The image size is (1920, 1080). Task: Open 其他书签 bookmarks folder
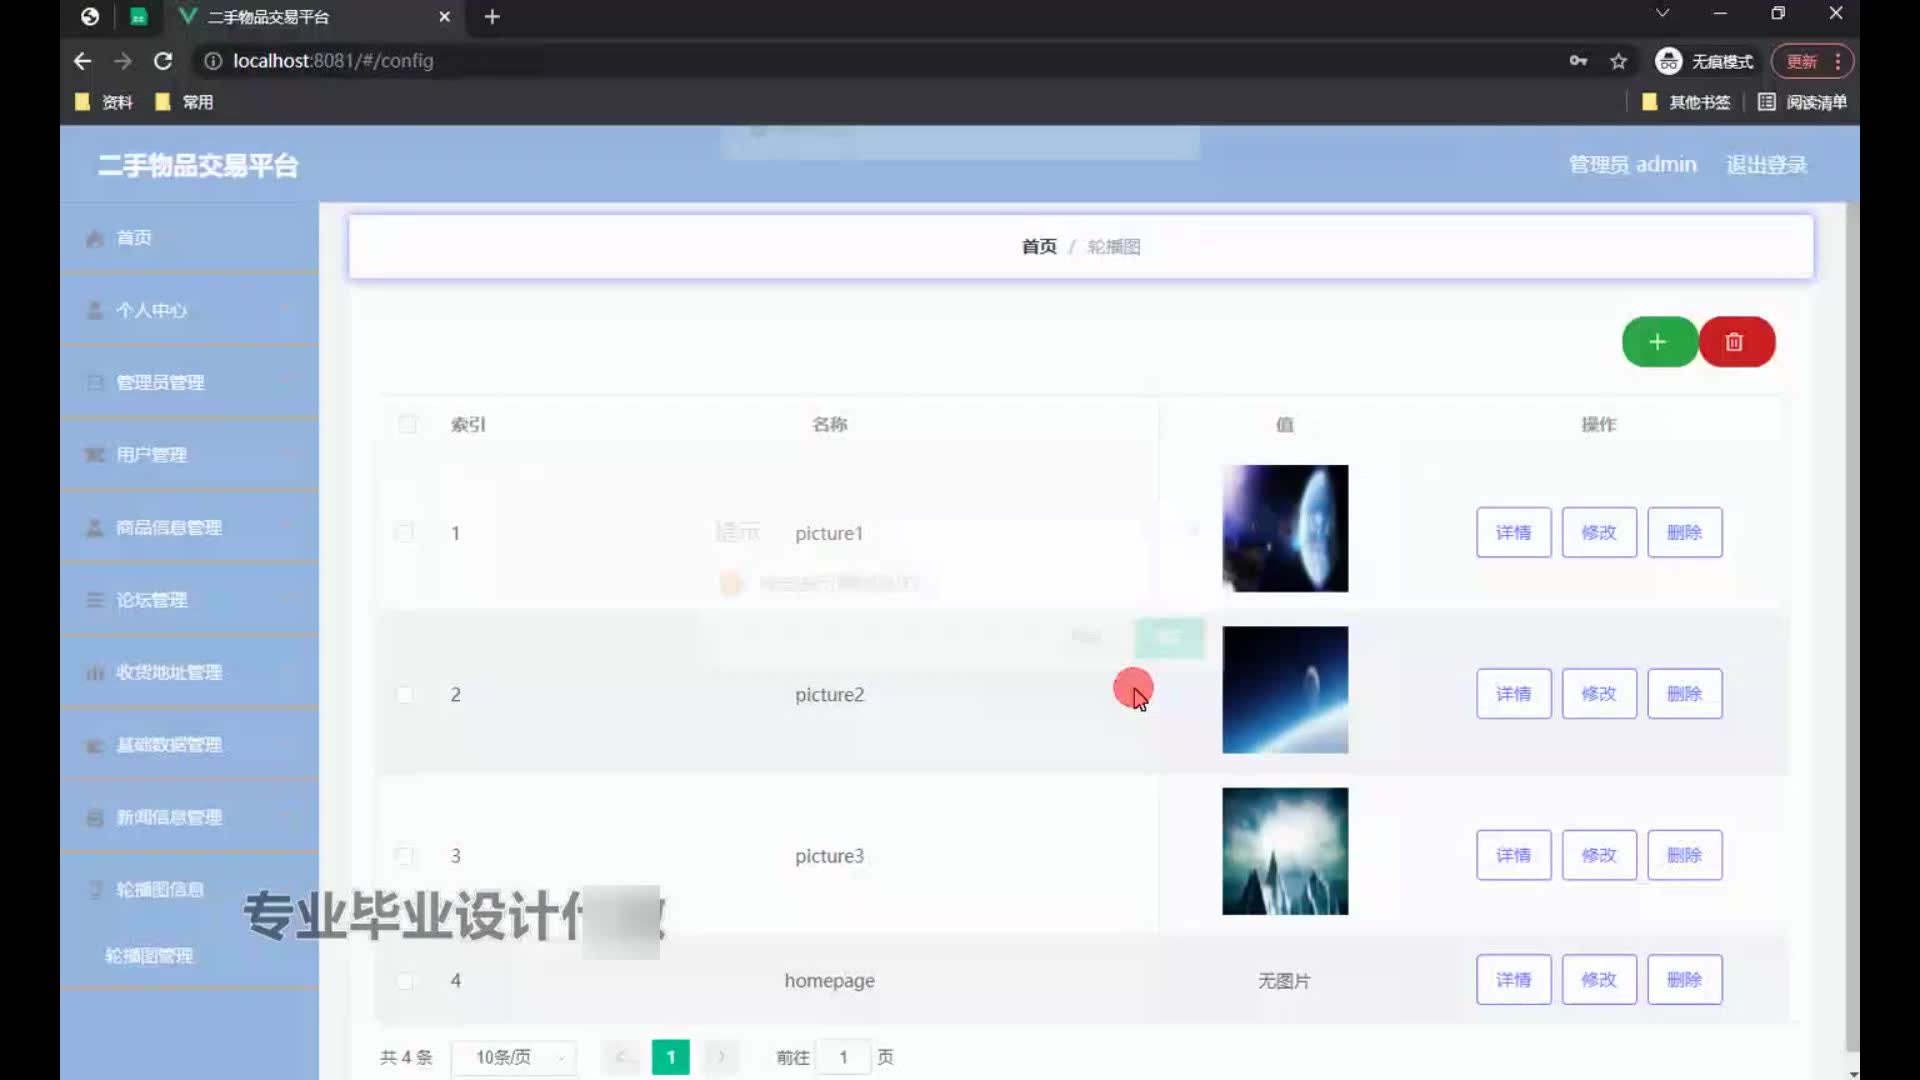(x=1686, y=102)
